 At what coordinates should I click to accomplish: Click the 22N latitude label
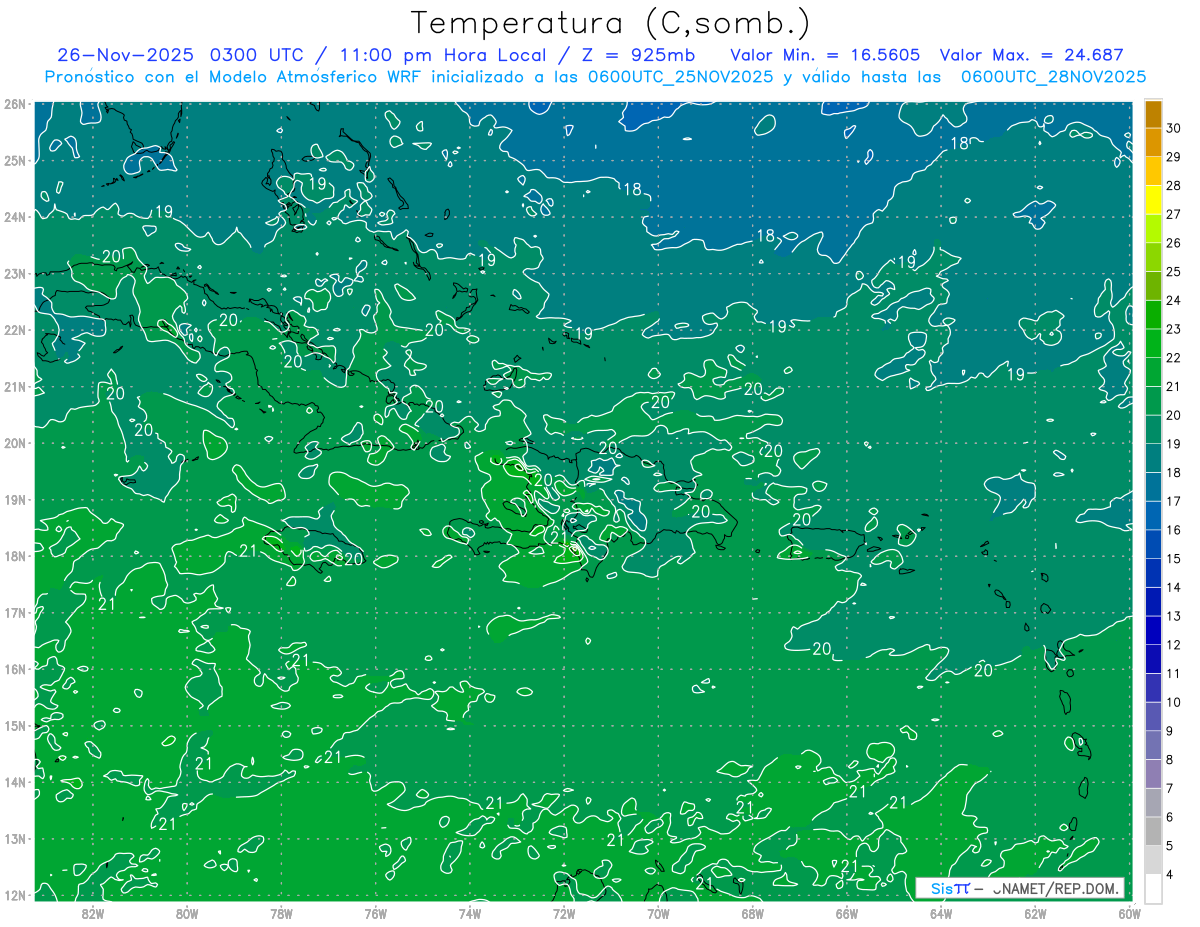point(15,330)
